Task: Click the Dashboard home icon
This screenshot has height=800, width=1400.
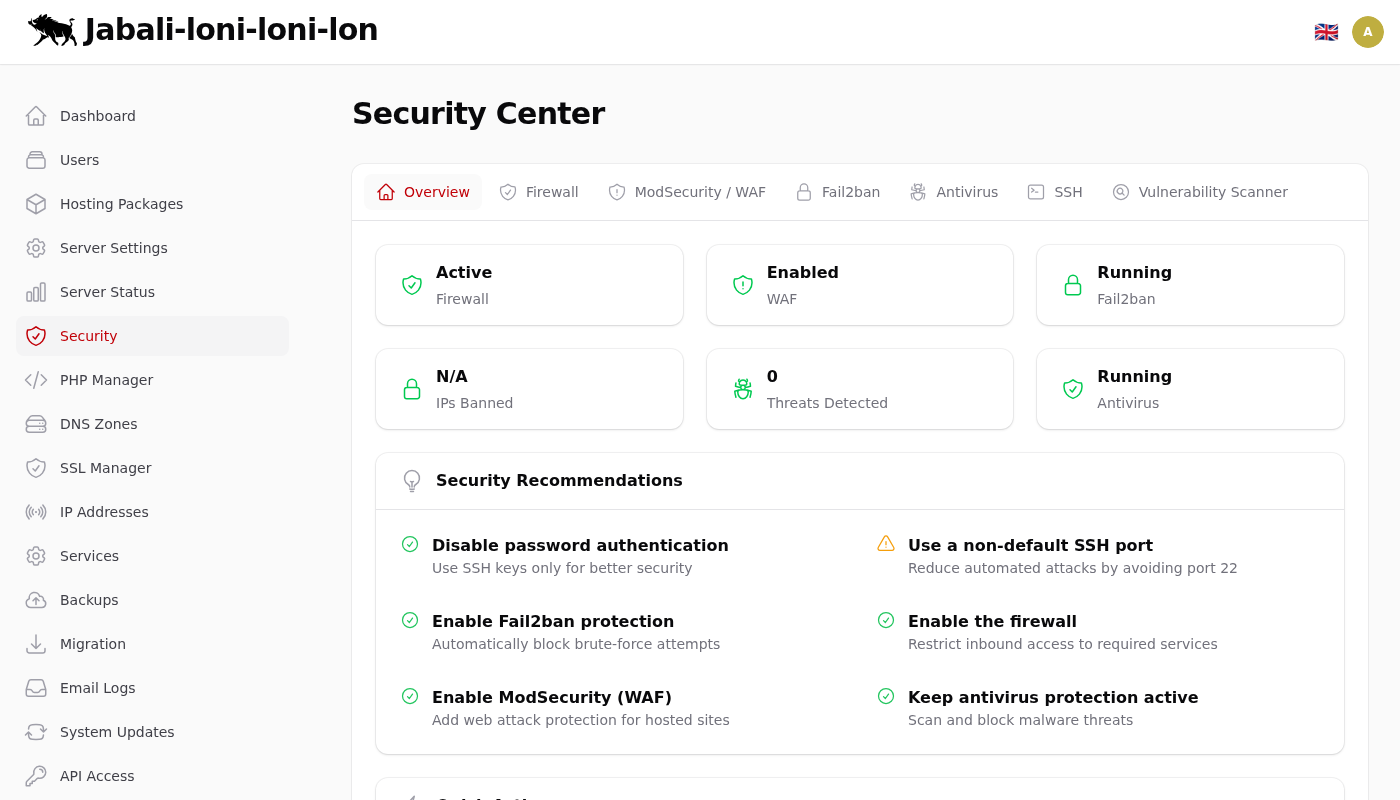Action: (x=36, y=116)
